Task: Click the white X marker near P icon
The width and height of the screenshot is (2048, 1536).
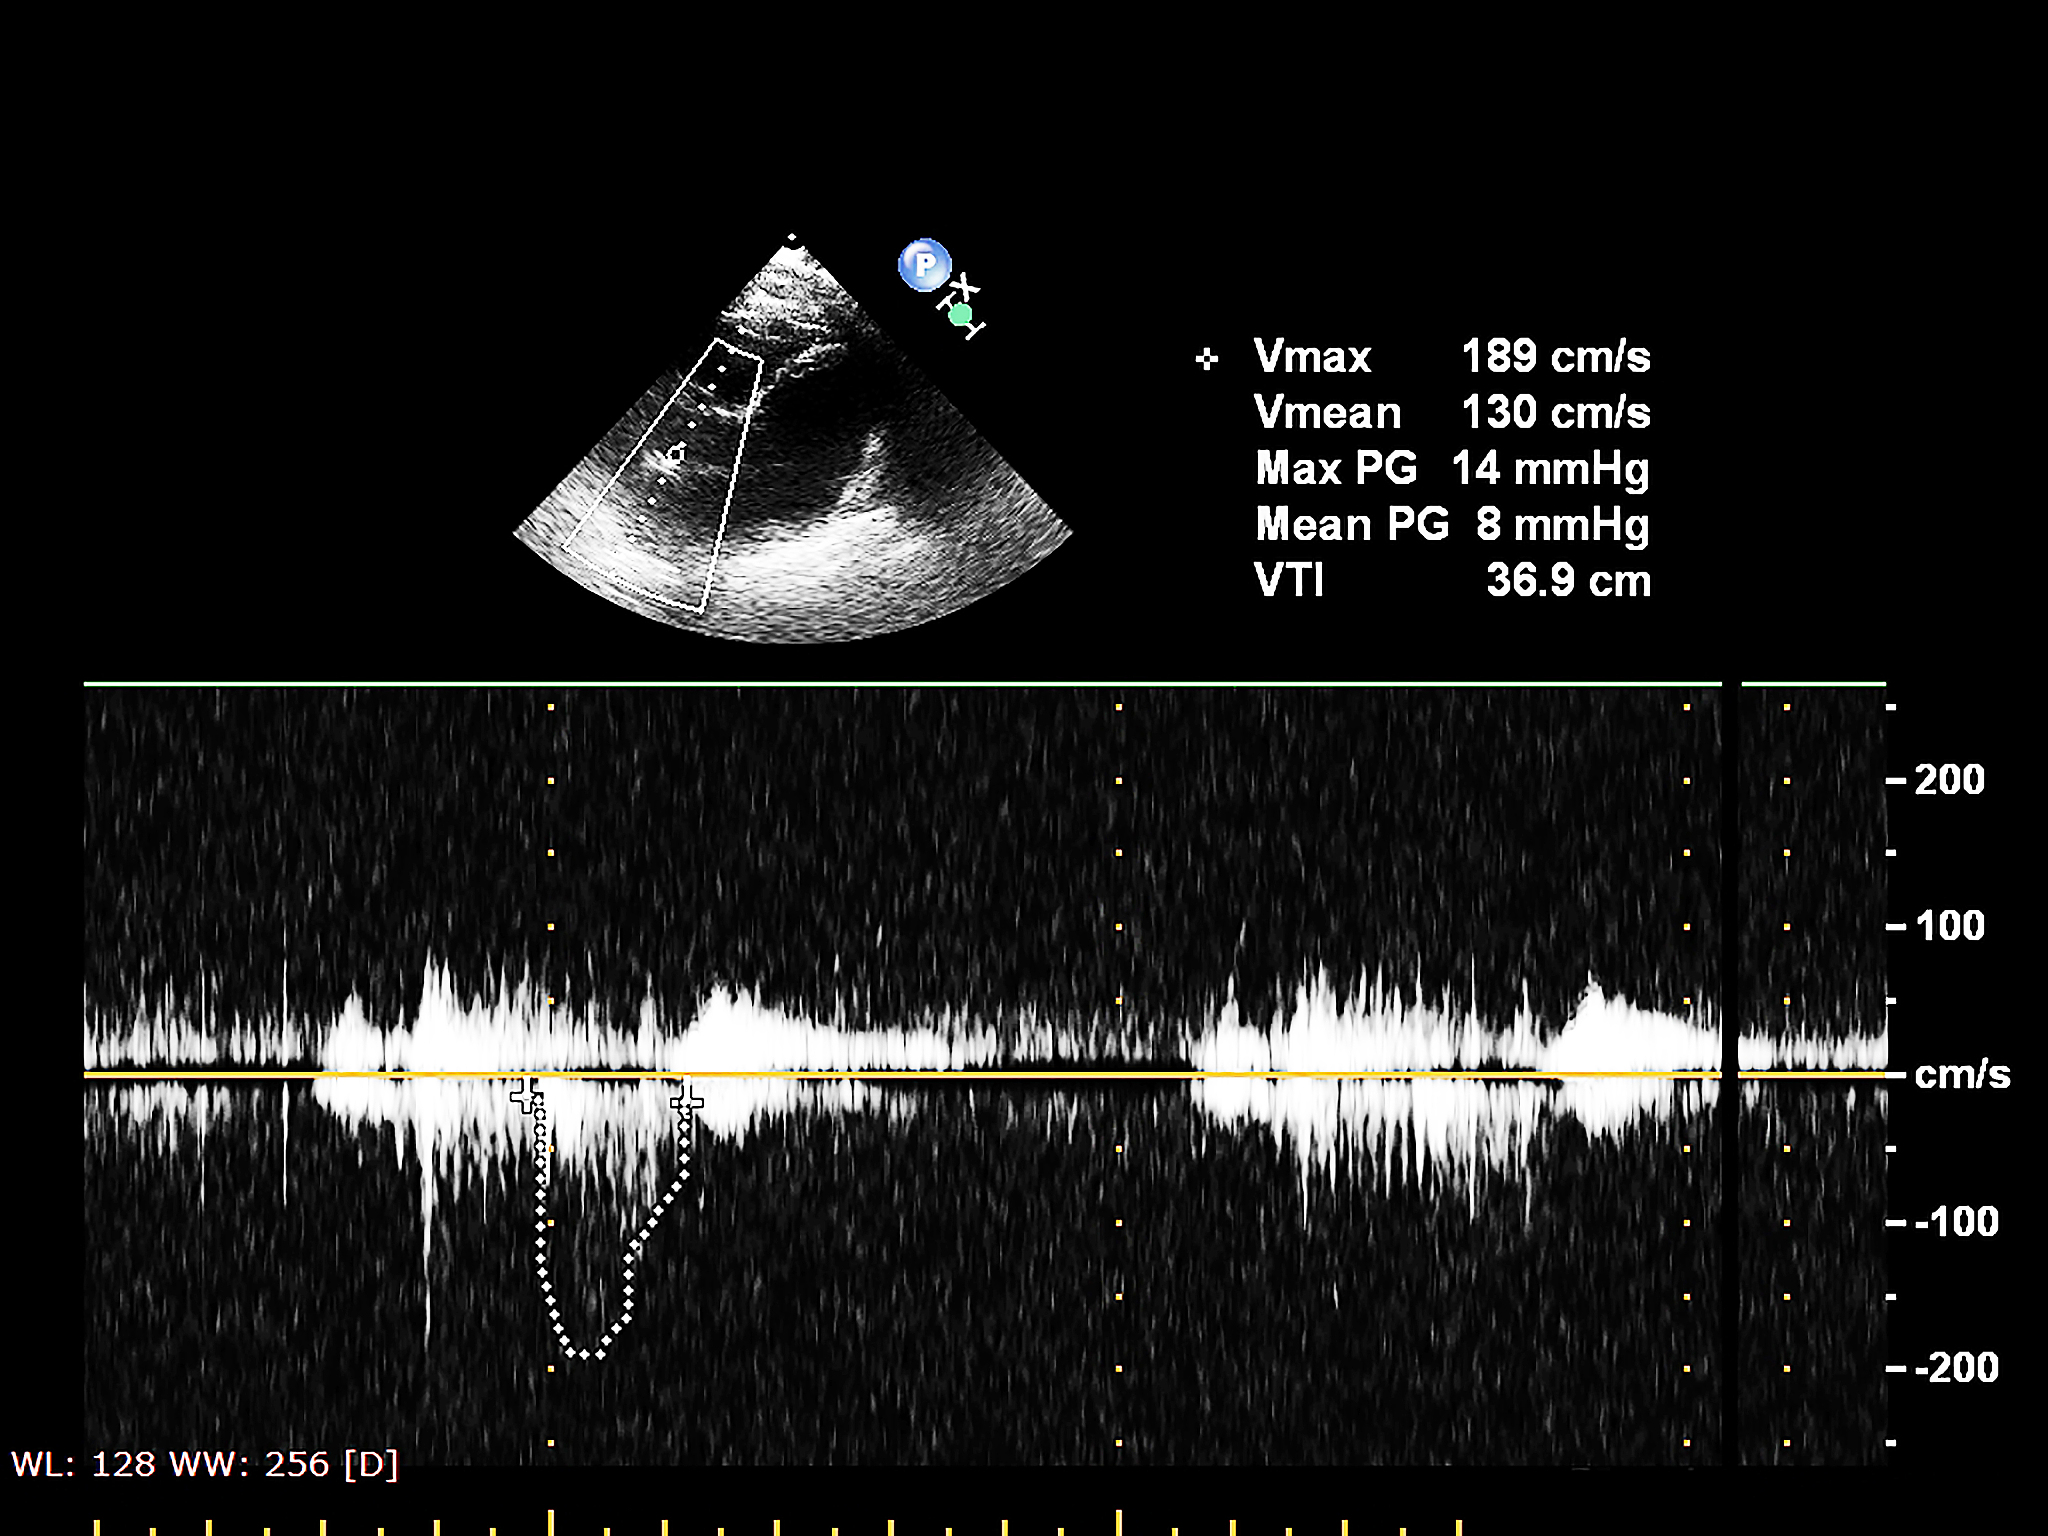Action: tap(964, 288)
